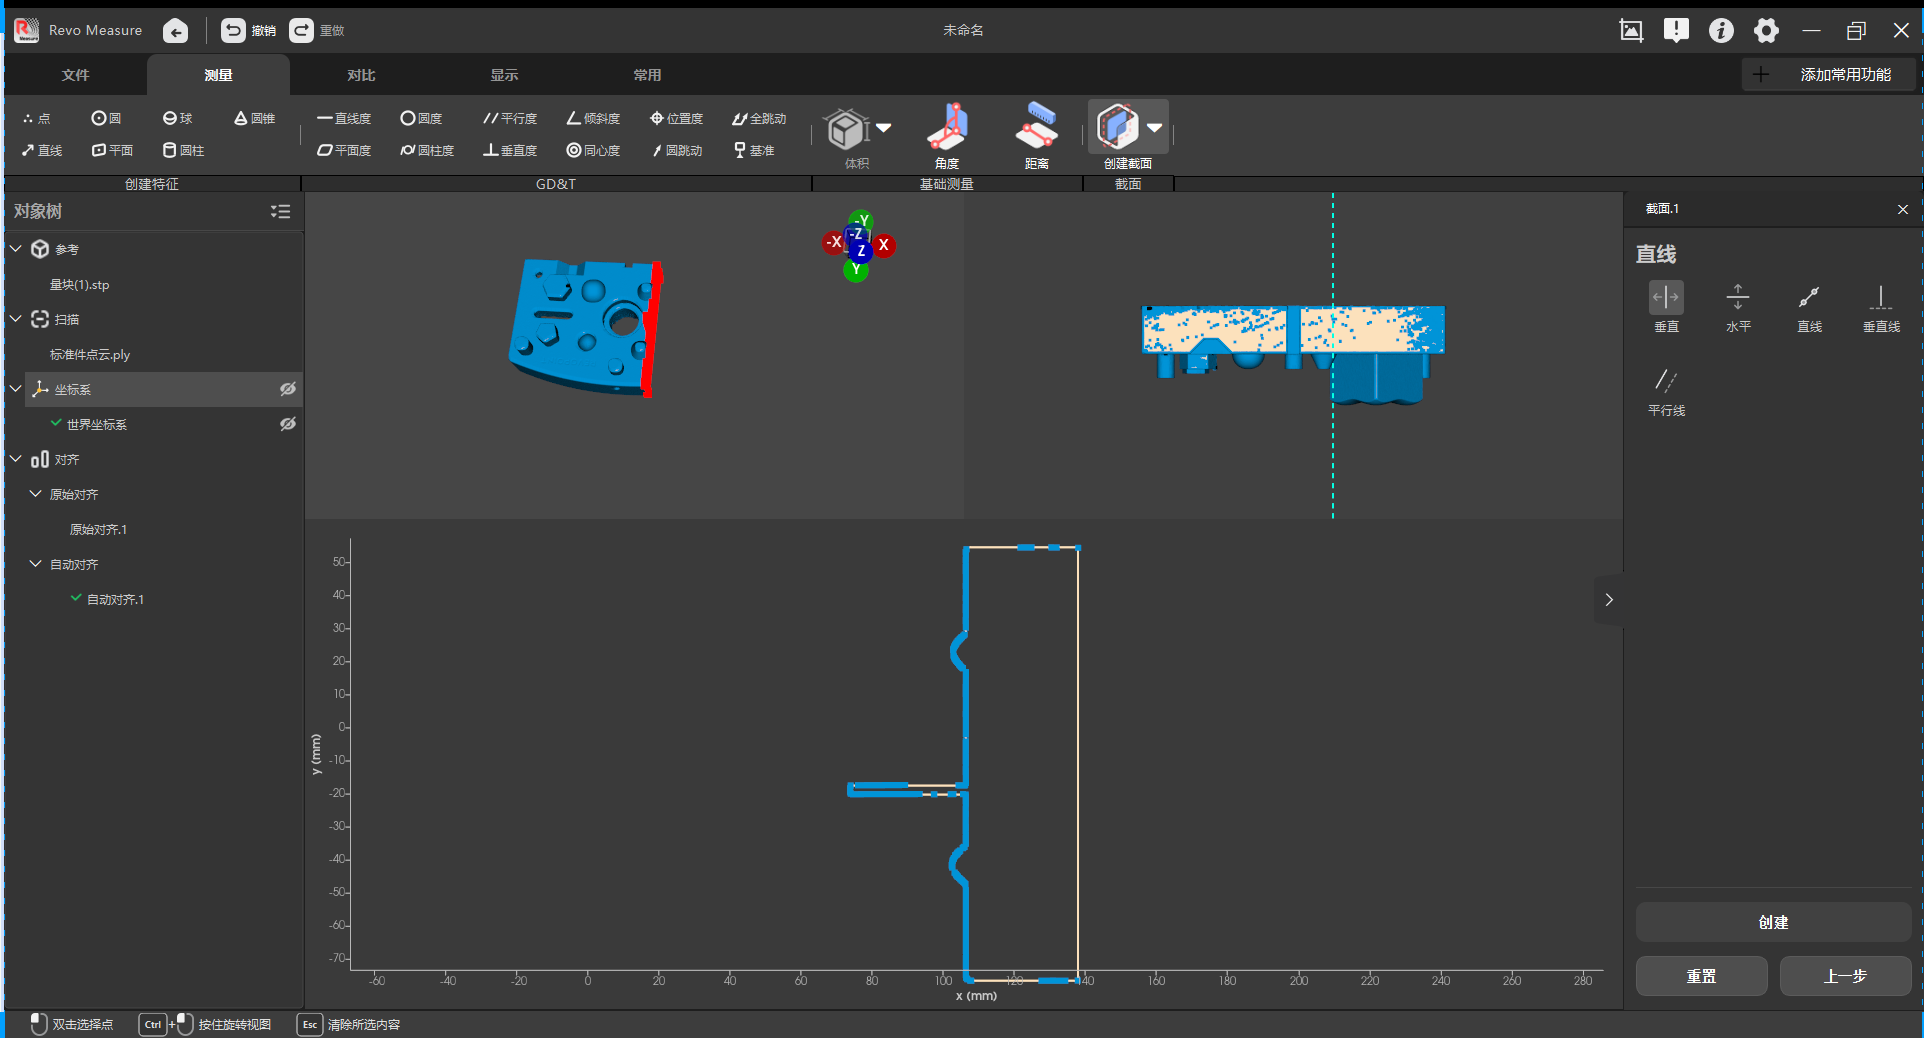1924x1038 pixels.
Task: Open the 创建截面 dropdown arrow
Action: pyautogui.click(x=1155, y=127)
